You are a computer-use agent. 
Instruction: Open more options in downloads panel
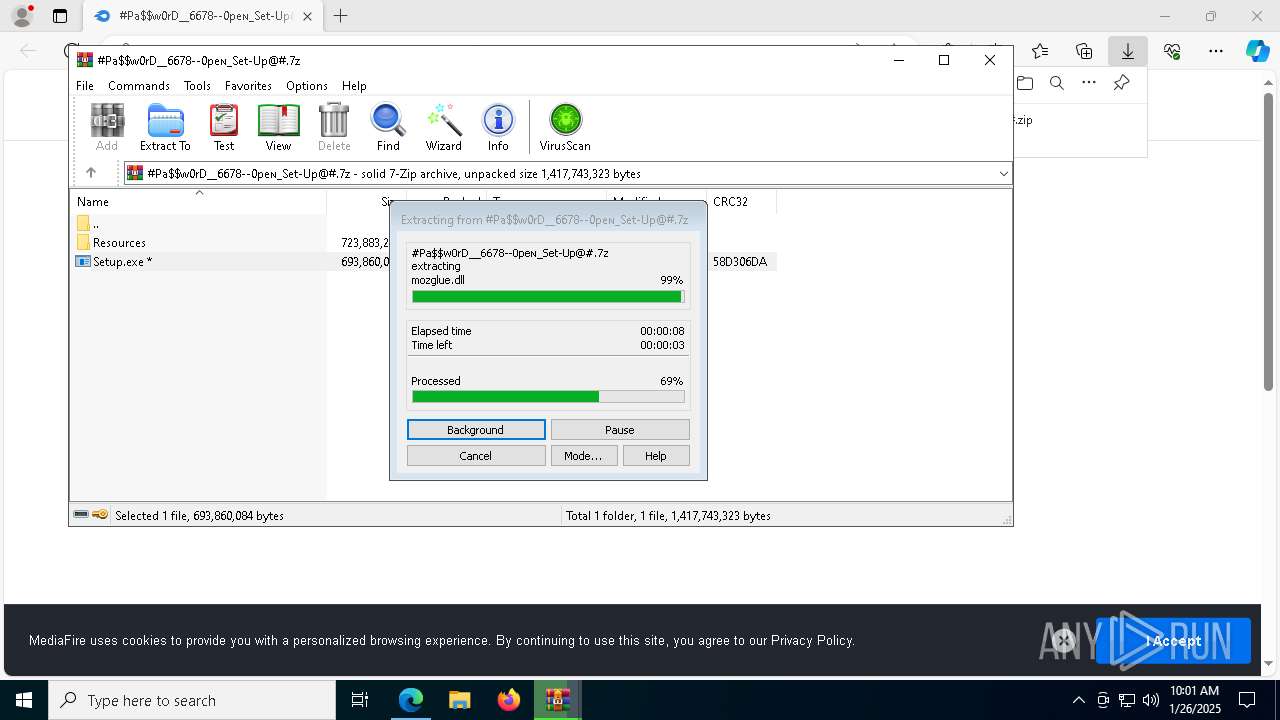point(1089,83)
